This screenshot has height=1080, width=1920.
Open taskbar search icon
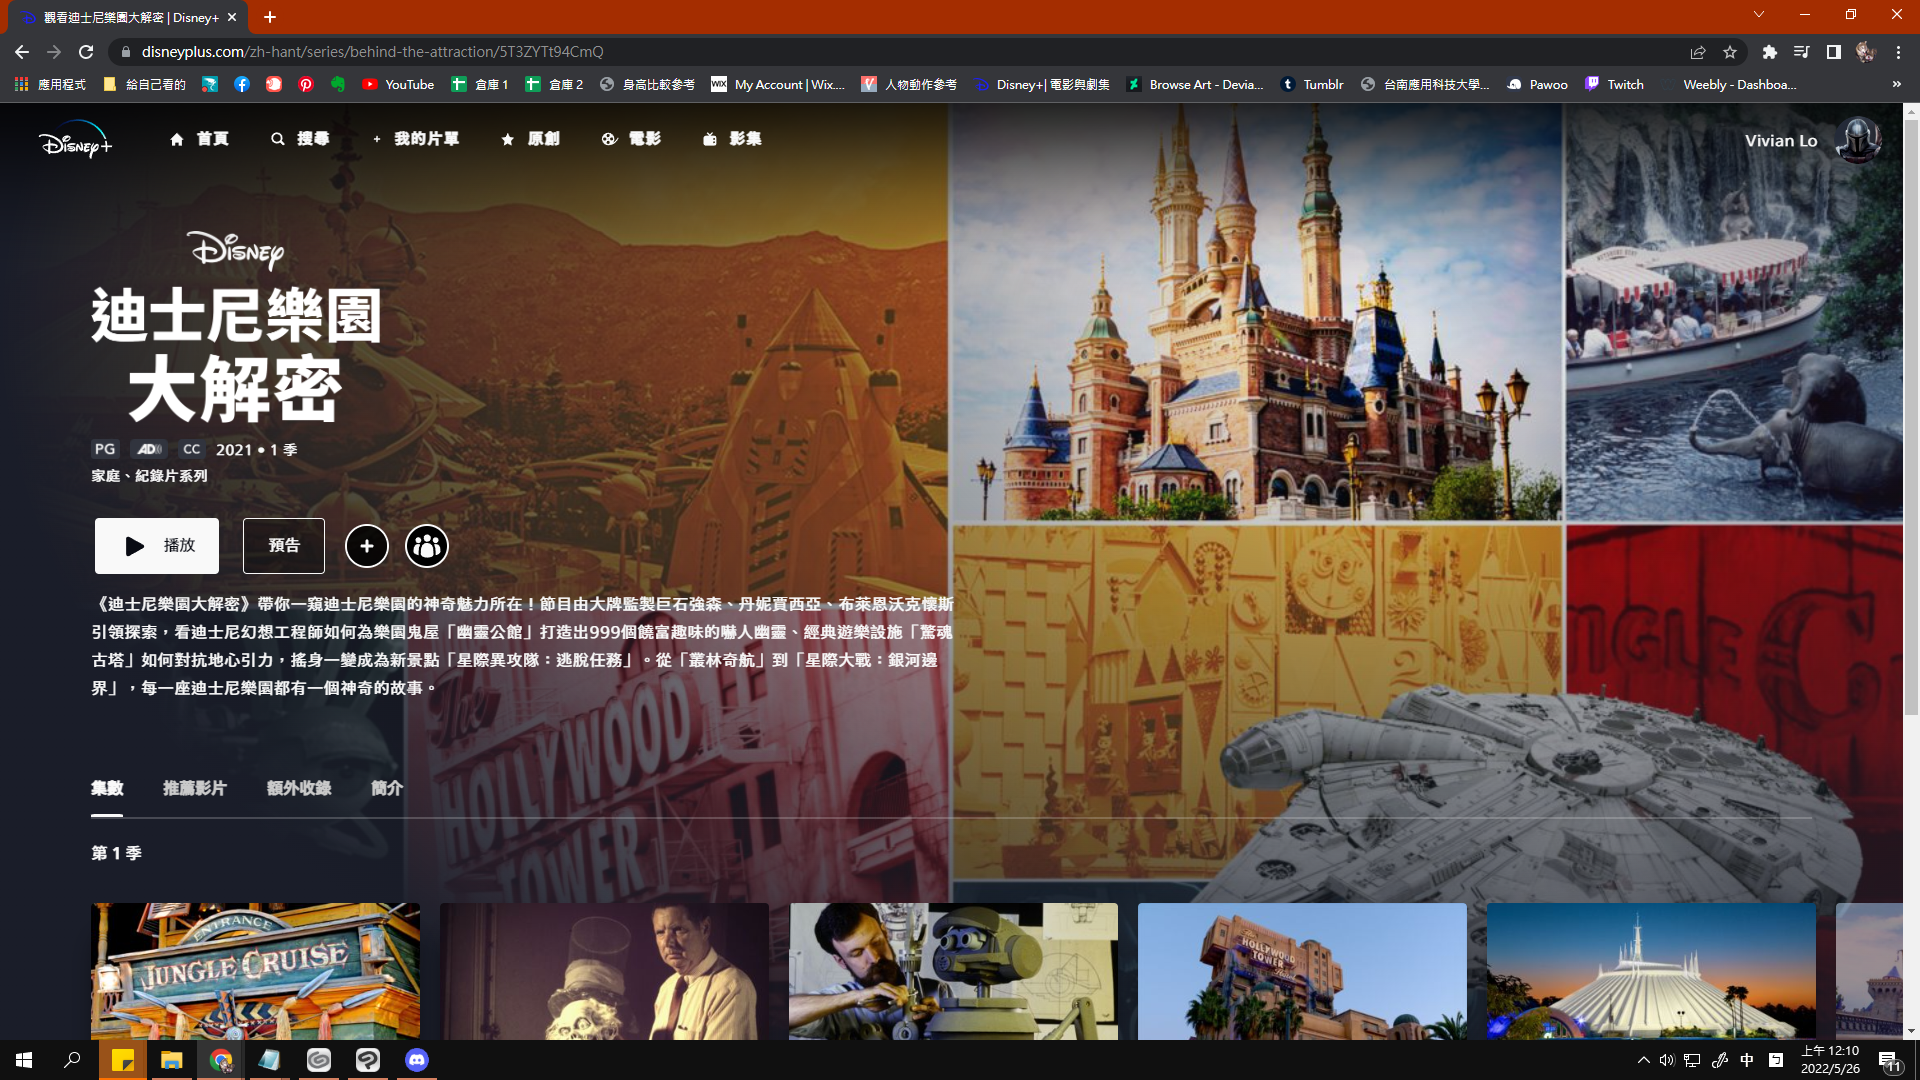pos(72,1060)
